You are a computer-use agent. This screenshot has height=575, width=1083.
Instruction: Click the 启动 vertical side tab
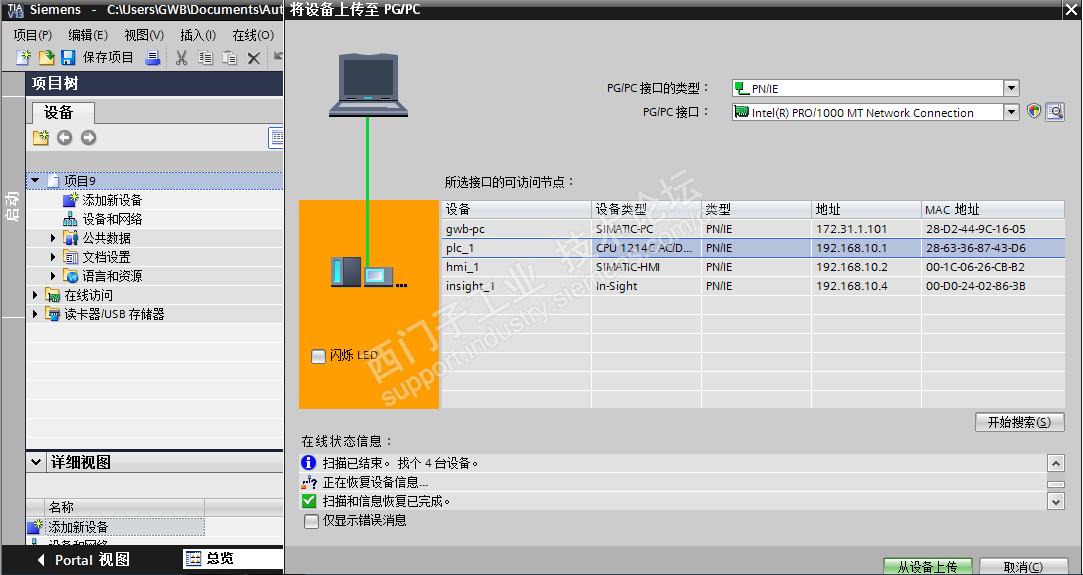(x=12, y=207)
